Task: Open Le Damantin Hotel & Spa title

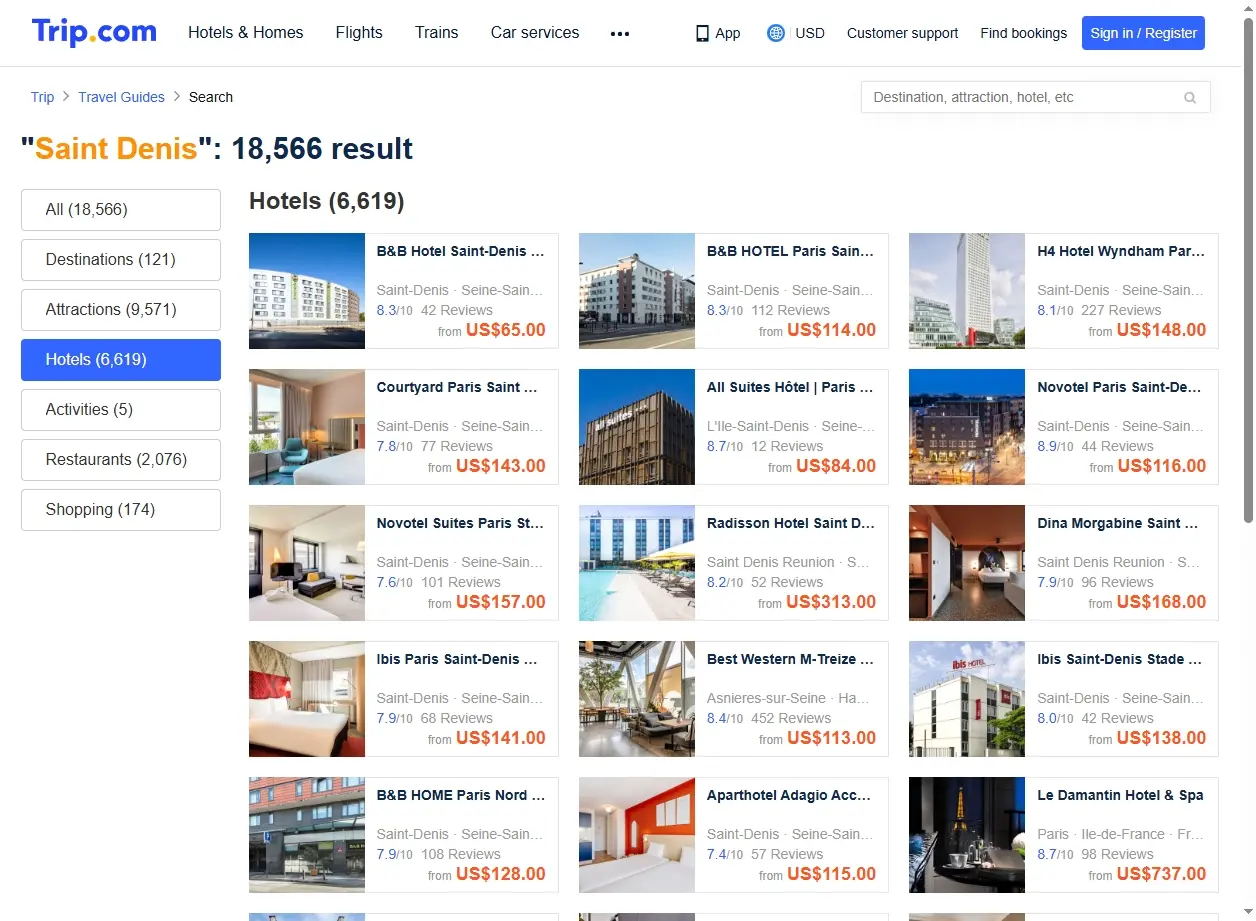Action: pos(1120,796)
